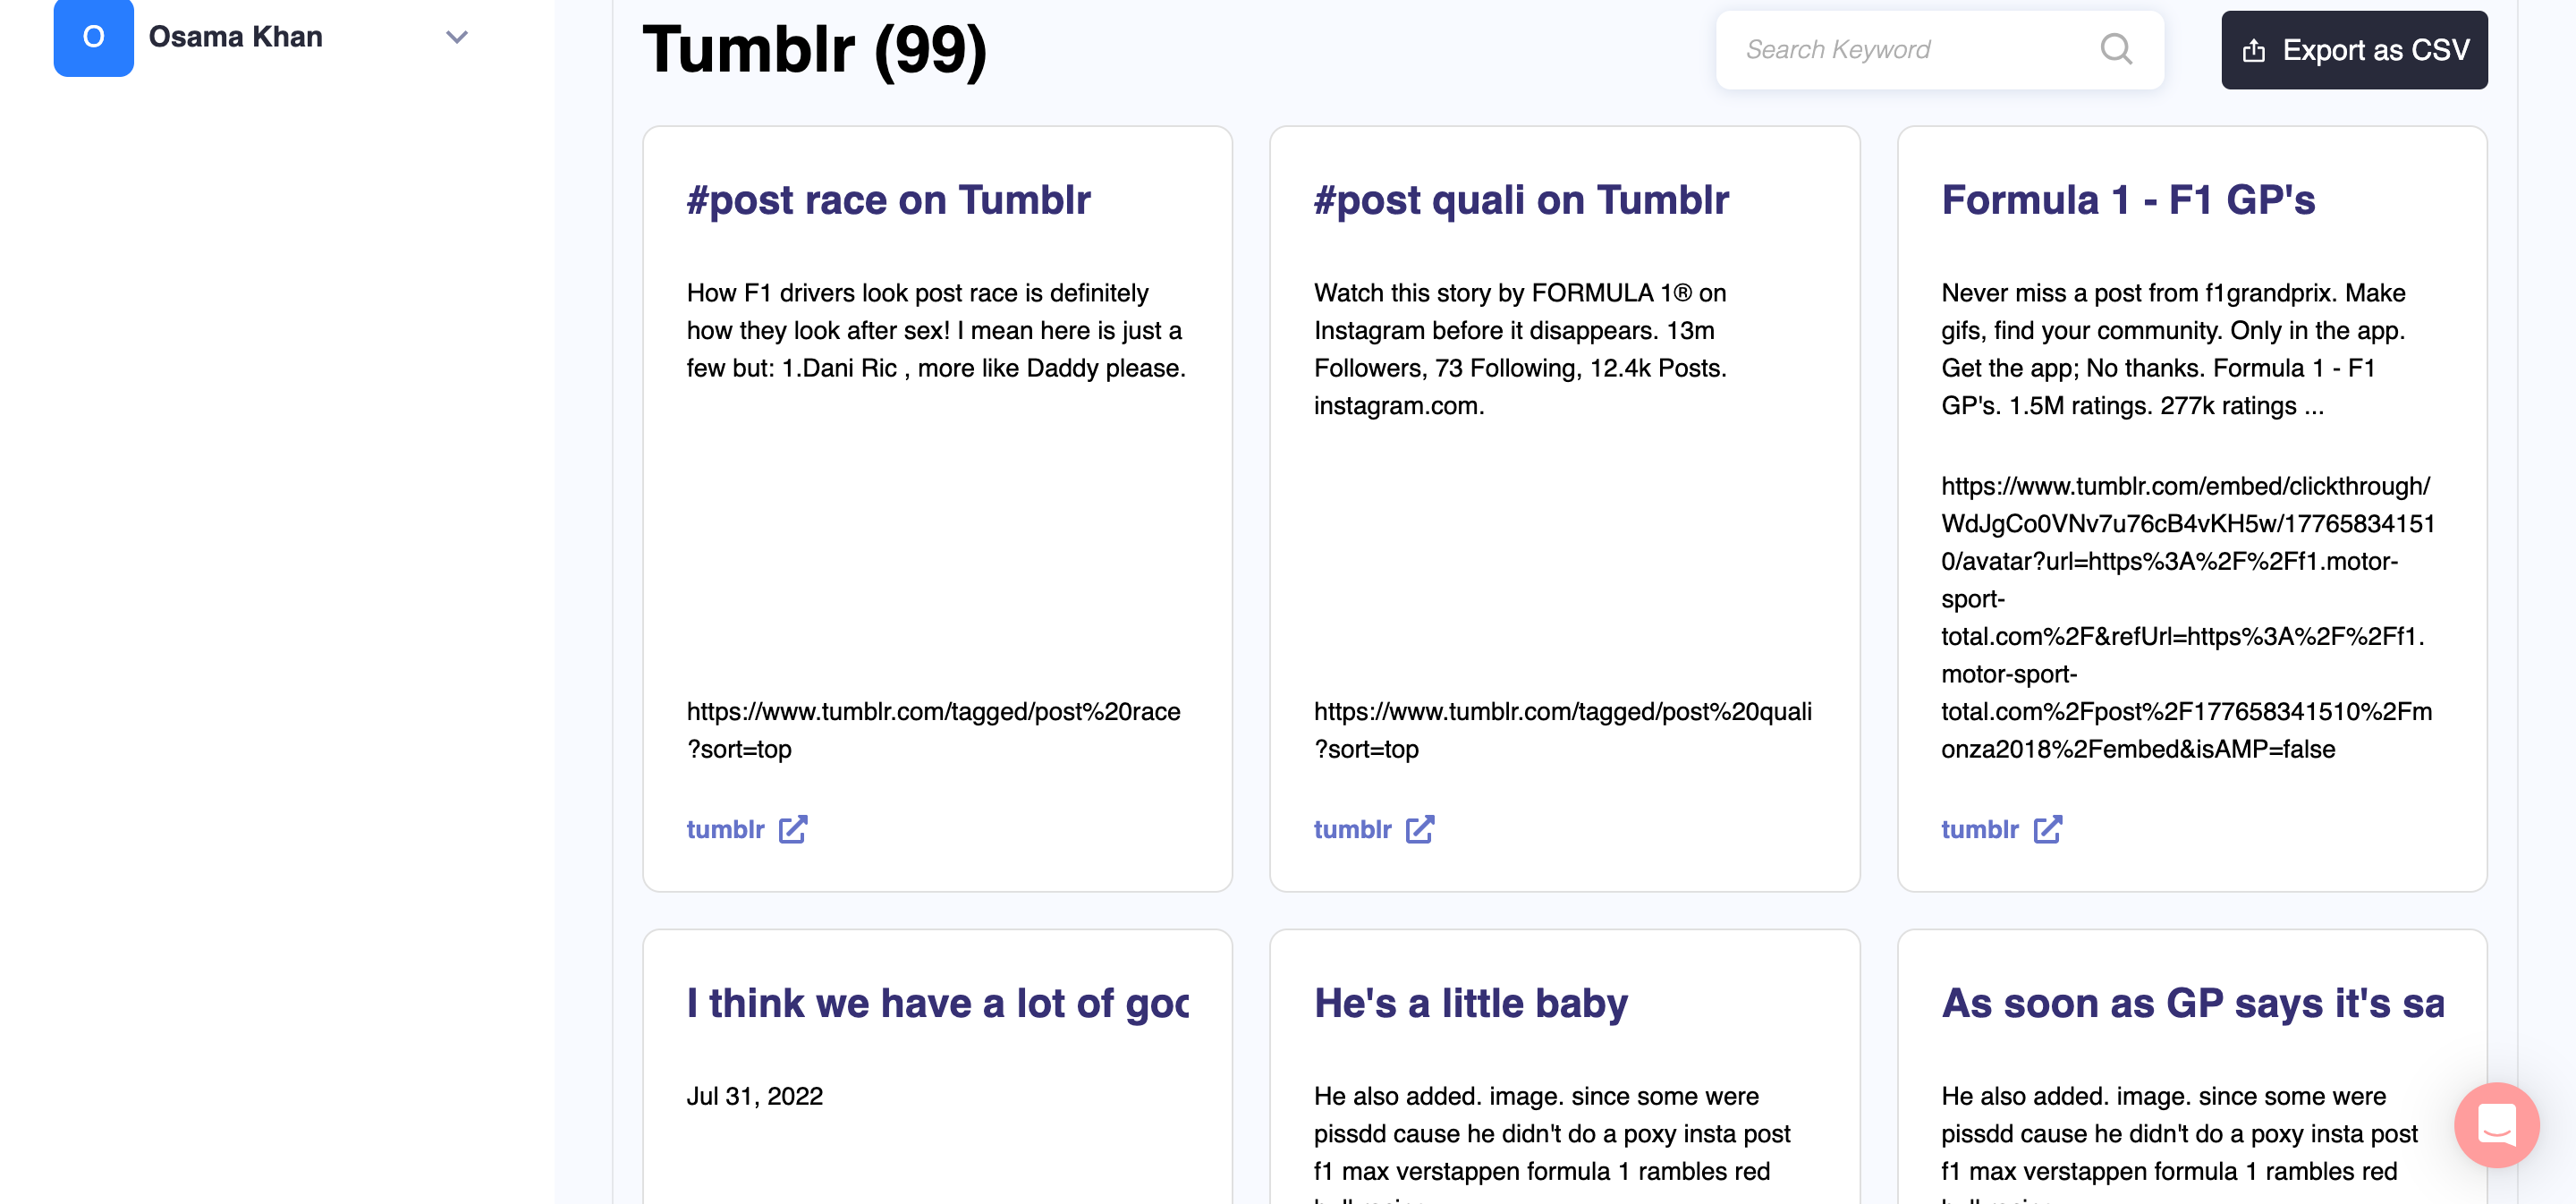Click the export share icon in CSV button

(x=2253, y=50)
